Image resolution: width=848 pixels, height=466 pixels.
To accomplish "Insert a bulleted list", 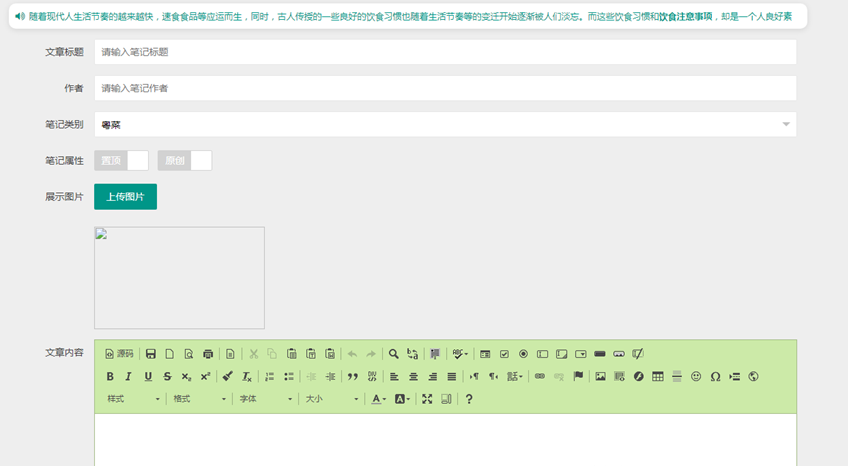I will coord(289,377).
